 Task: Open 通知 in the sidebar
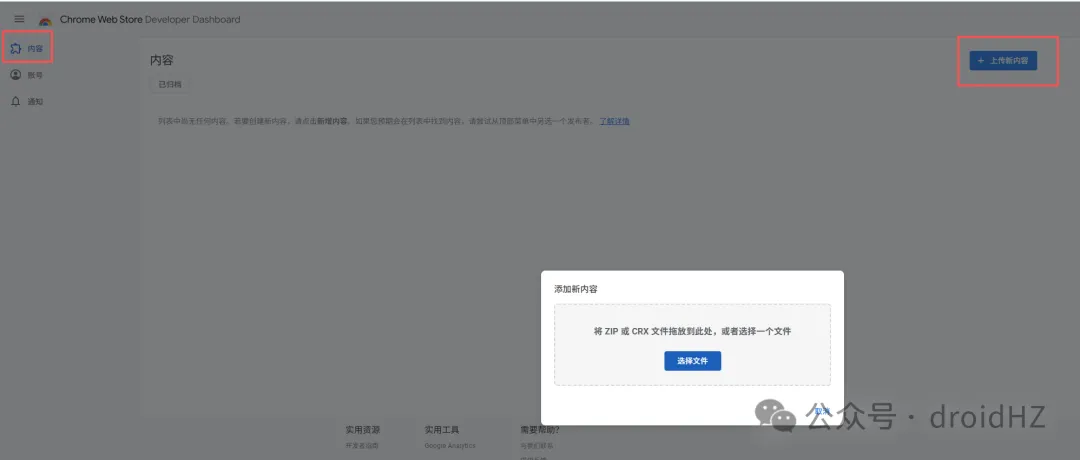(28, 101)
